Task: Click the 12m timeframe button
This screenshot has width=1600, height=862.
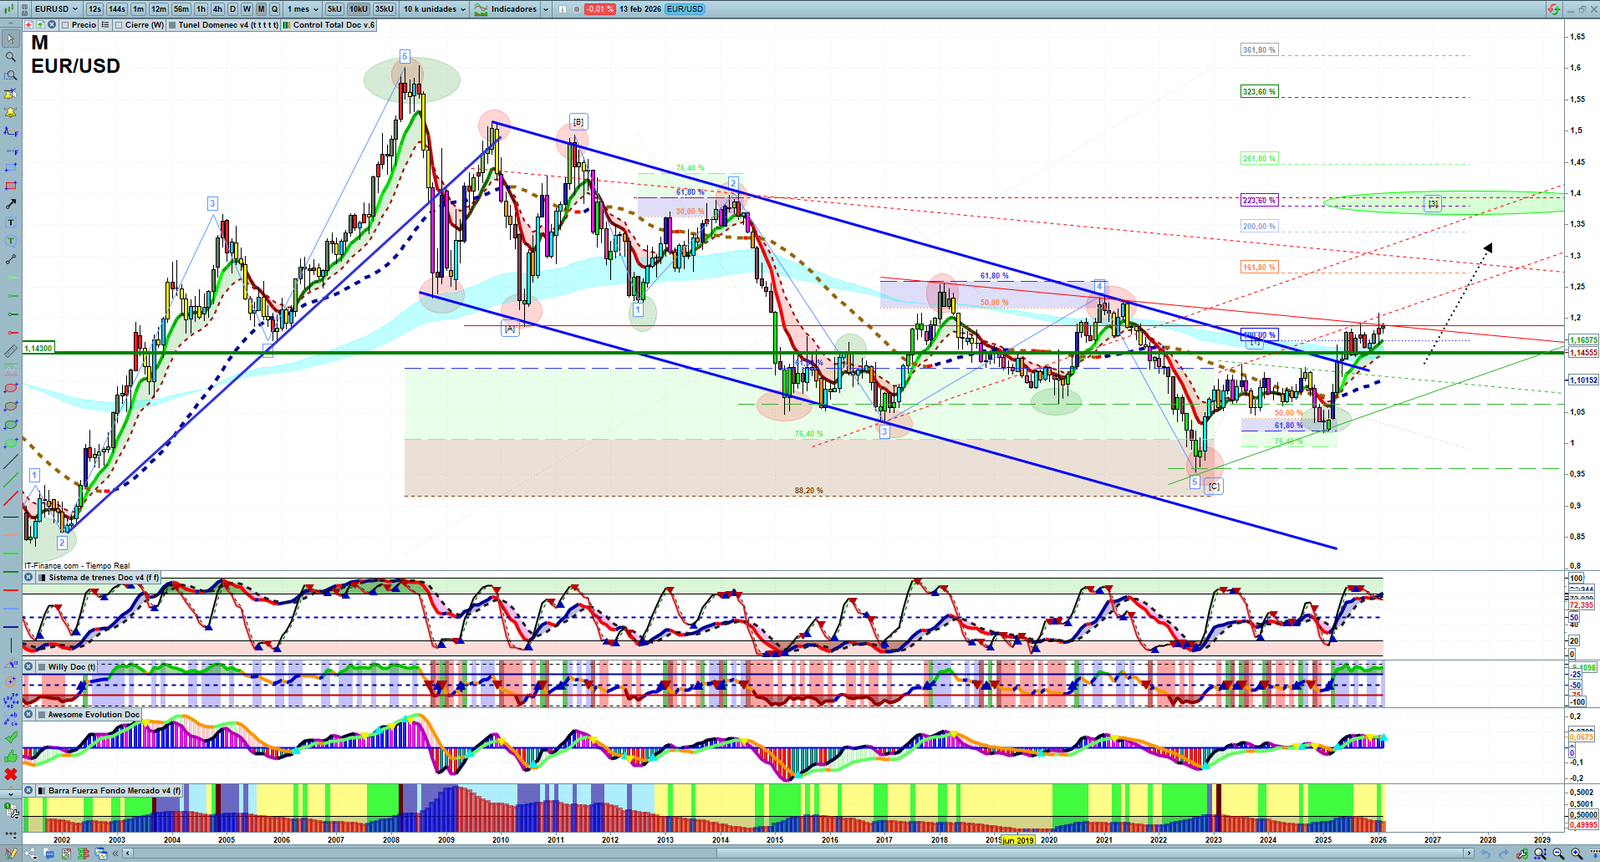Action: point(159,9)
